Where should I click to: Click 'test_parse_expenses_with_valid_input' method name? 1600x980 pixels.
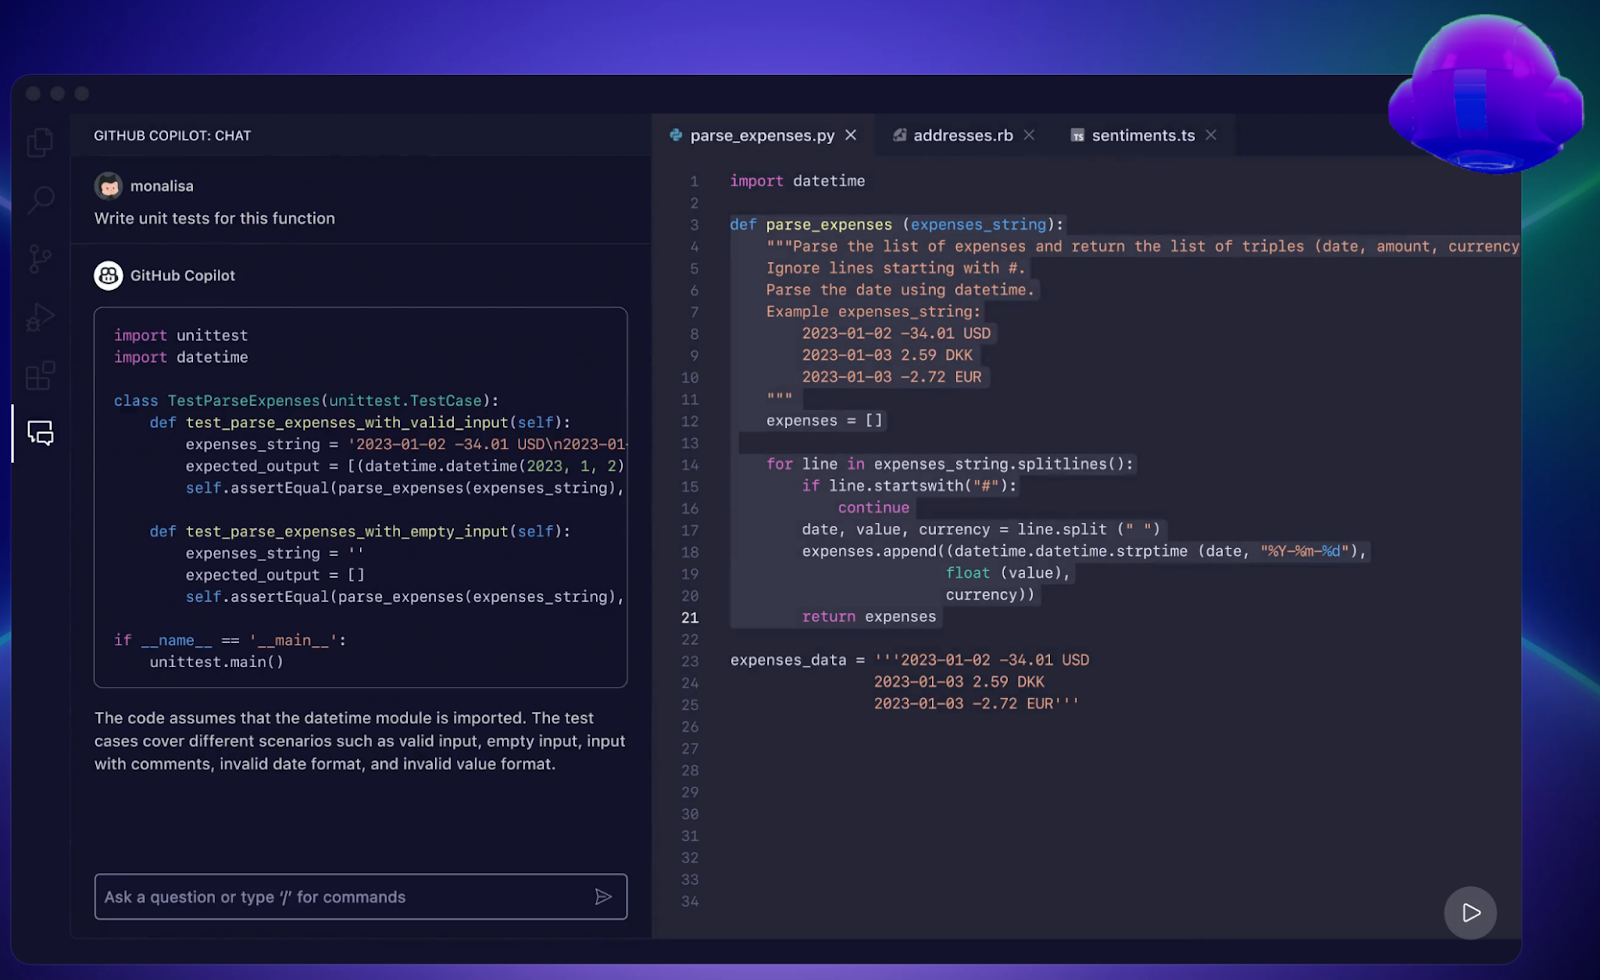coord(347,422)
